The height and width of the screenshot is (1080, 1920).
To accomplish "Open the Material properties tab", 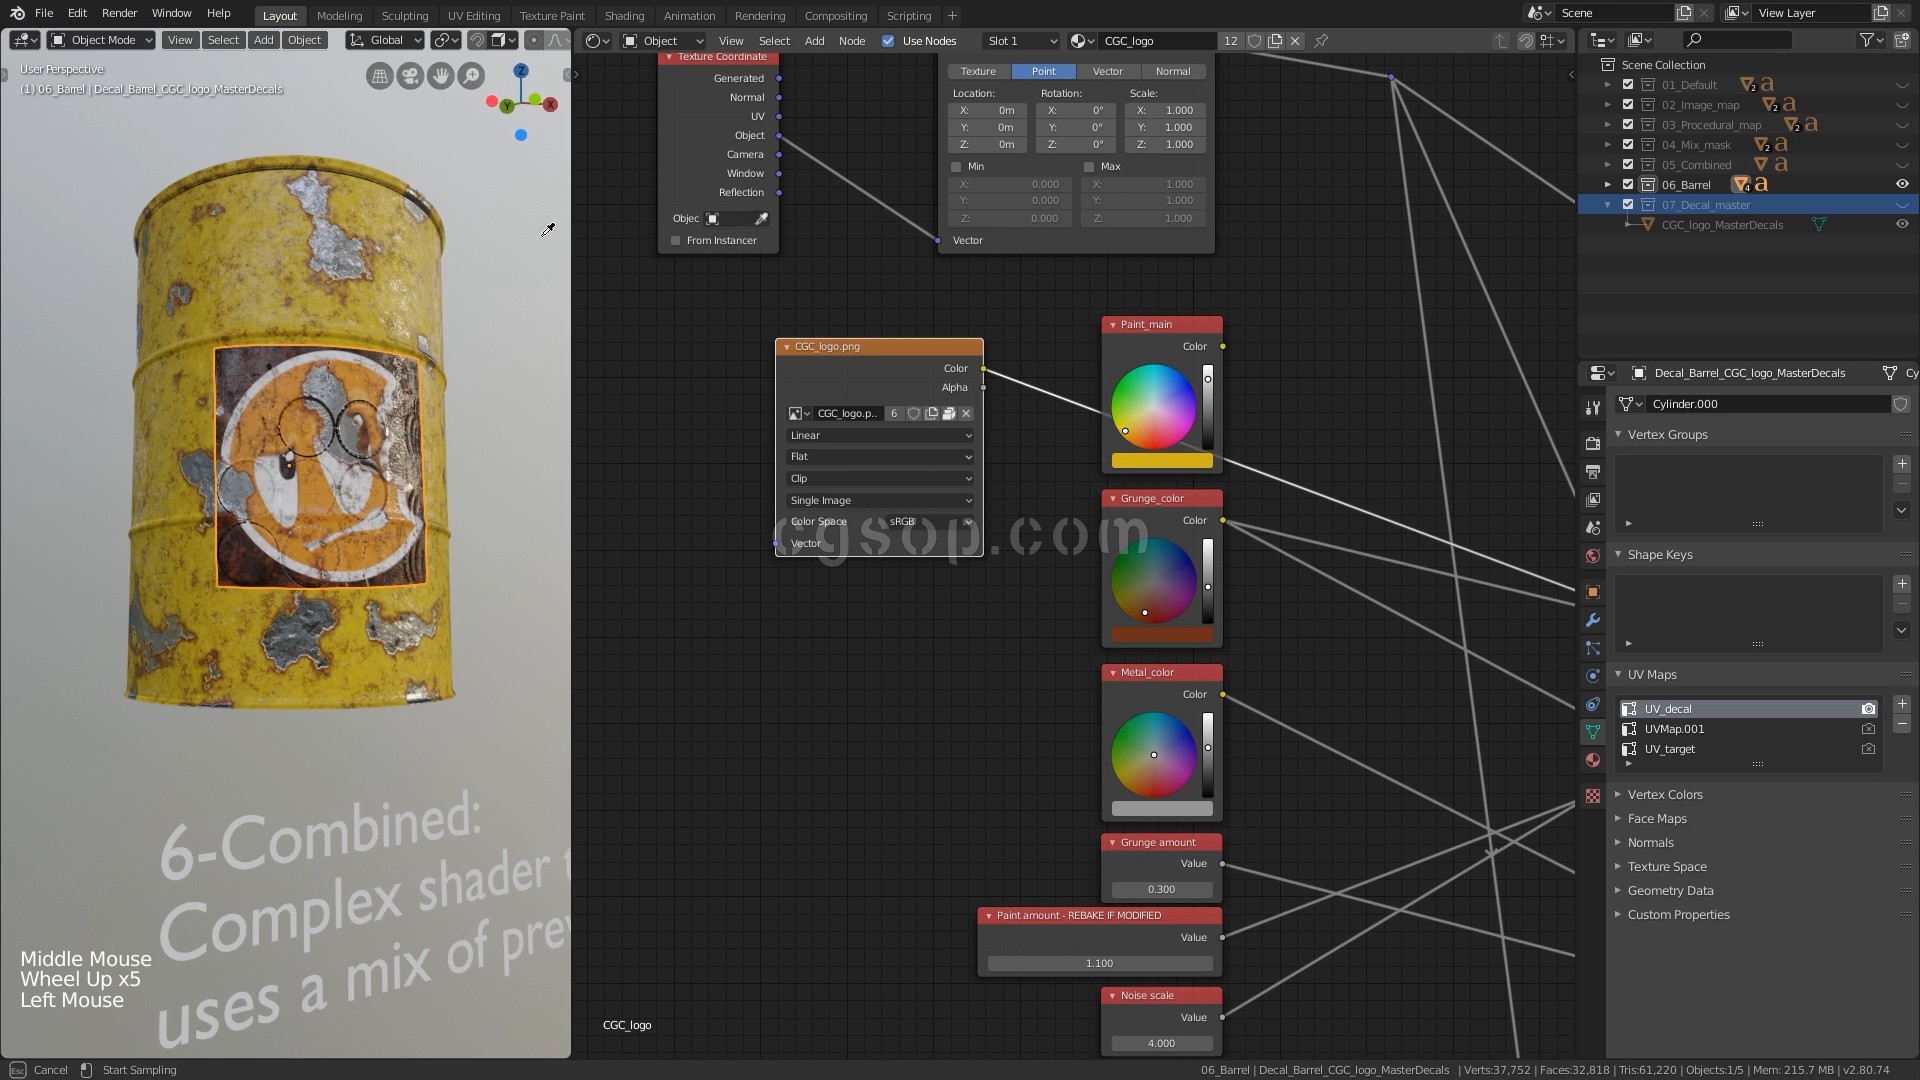I will 1593,760.
